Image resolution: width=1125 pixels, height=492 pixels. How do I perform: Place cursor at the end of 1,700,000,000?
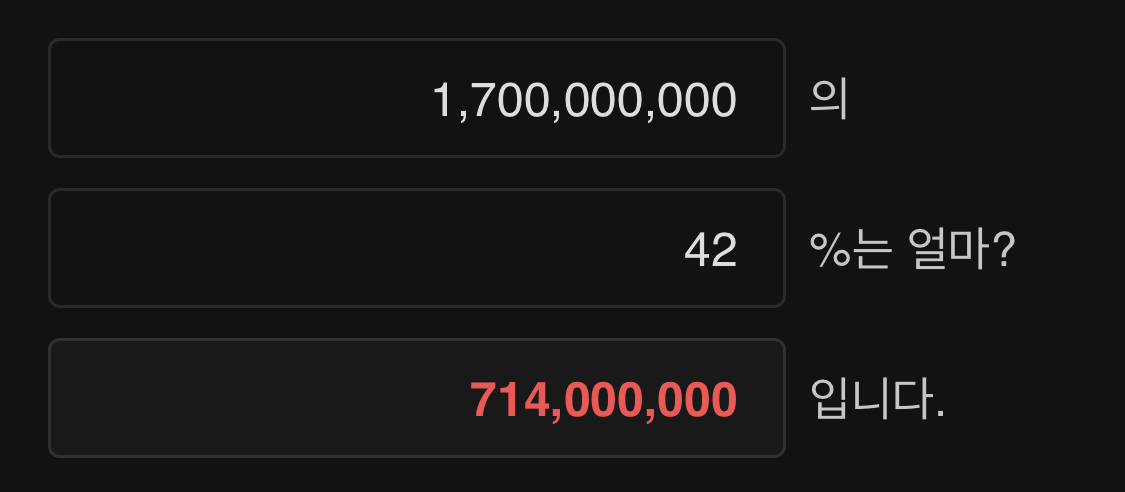(x=739, y=100)
